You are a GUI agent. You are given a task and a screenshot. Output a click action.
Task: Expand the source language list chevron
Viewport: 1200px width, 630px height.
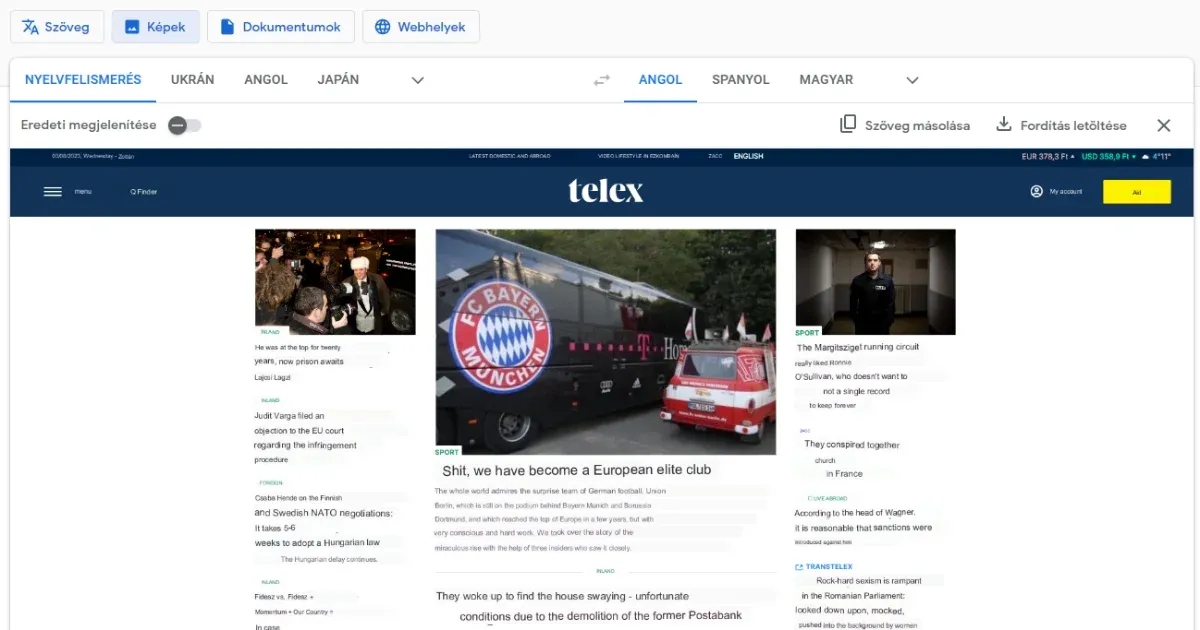418,80
